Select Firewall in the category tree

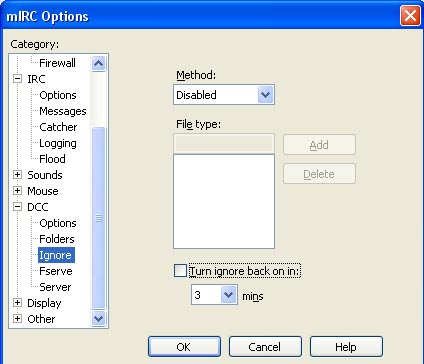coord(57,63)
